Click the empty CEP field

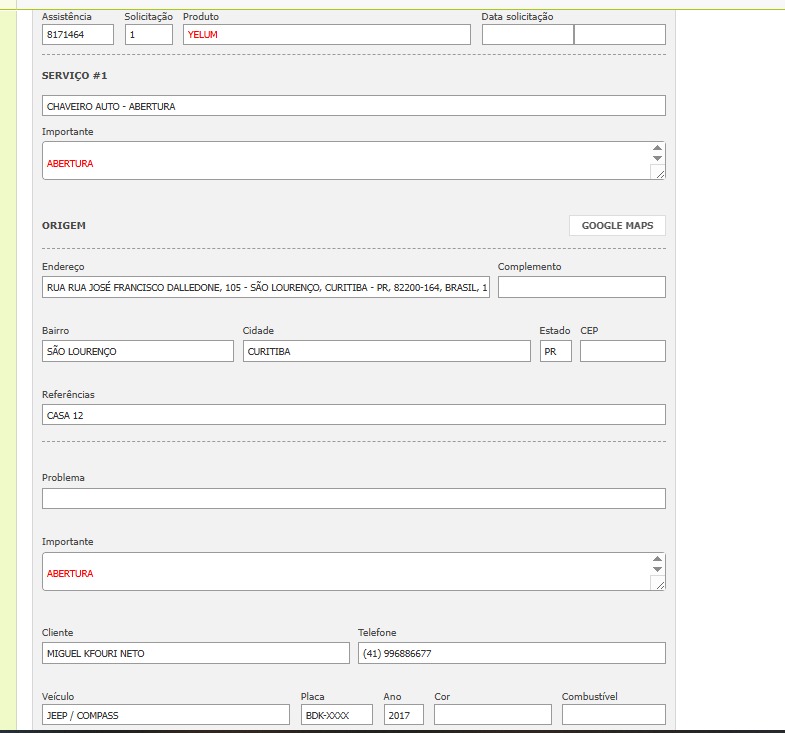(x=622, y=352)
